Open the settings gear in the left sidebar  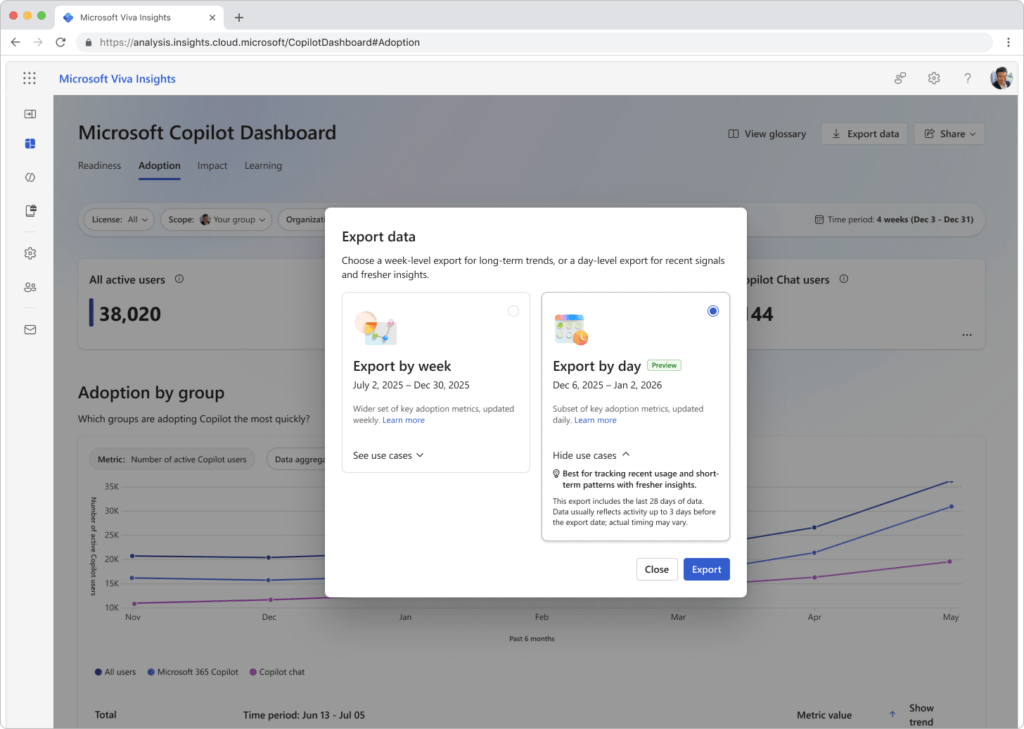click(30, 253)
